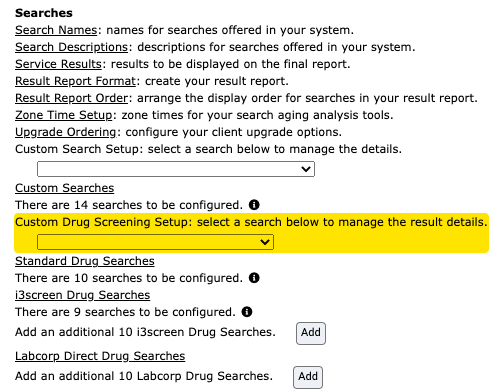This screenshot has height=390, width=497.
Task: Open the Result Report Order link
Action: pos(71,98)
